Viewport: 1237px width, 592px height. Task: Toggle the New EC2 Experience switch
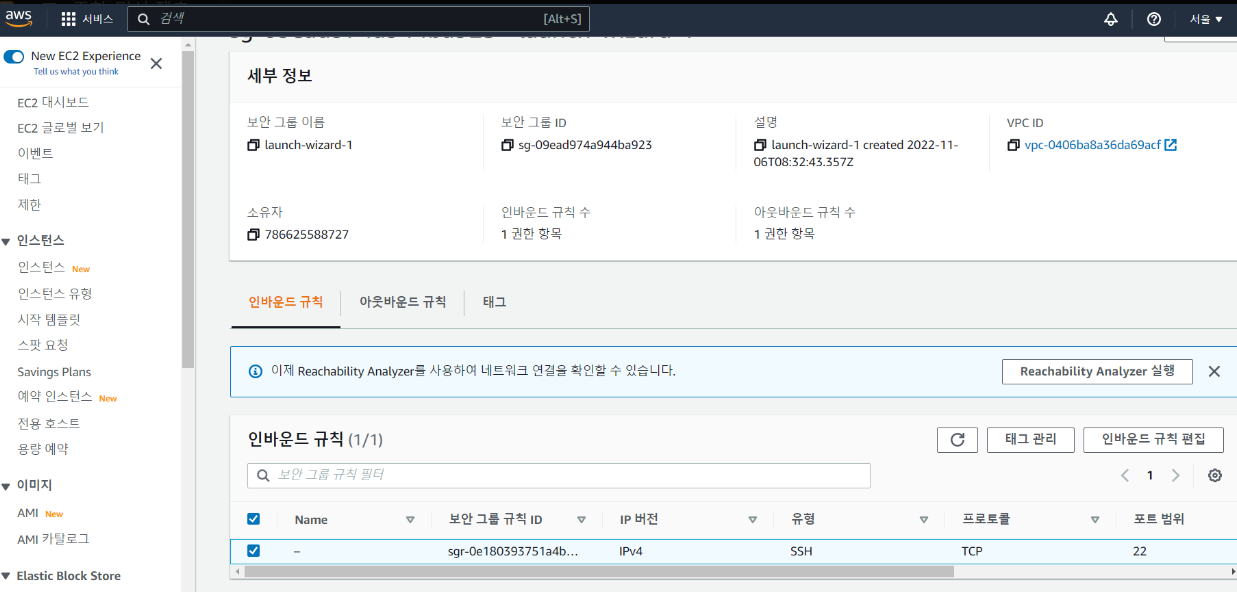coord(14,56)
